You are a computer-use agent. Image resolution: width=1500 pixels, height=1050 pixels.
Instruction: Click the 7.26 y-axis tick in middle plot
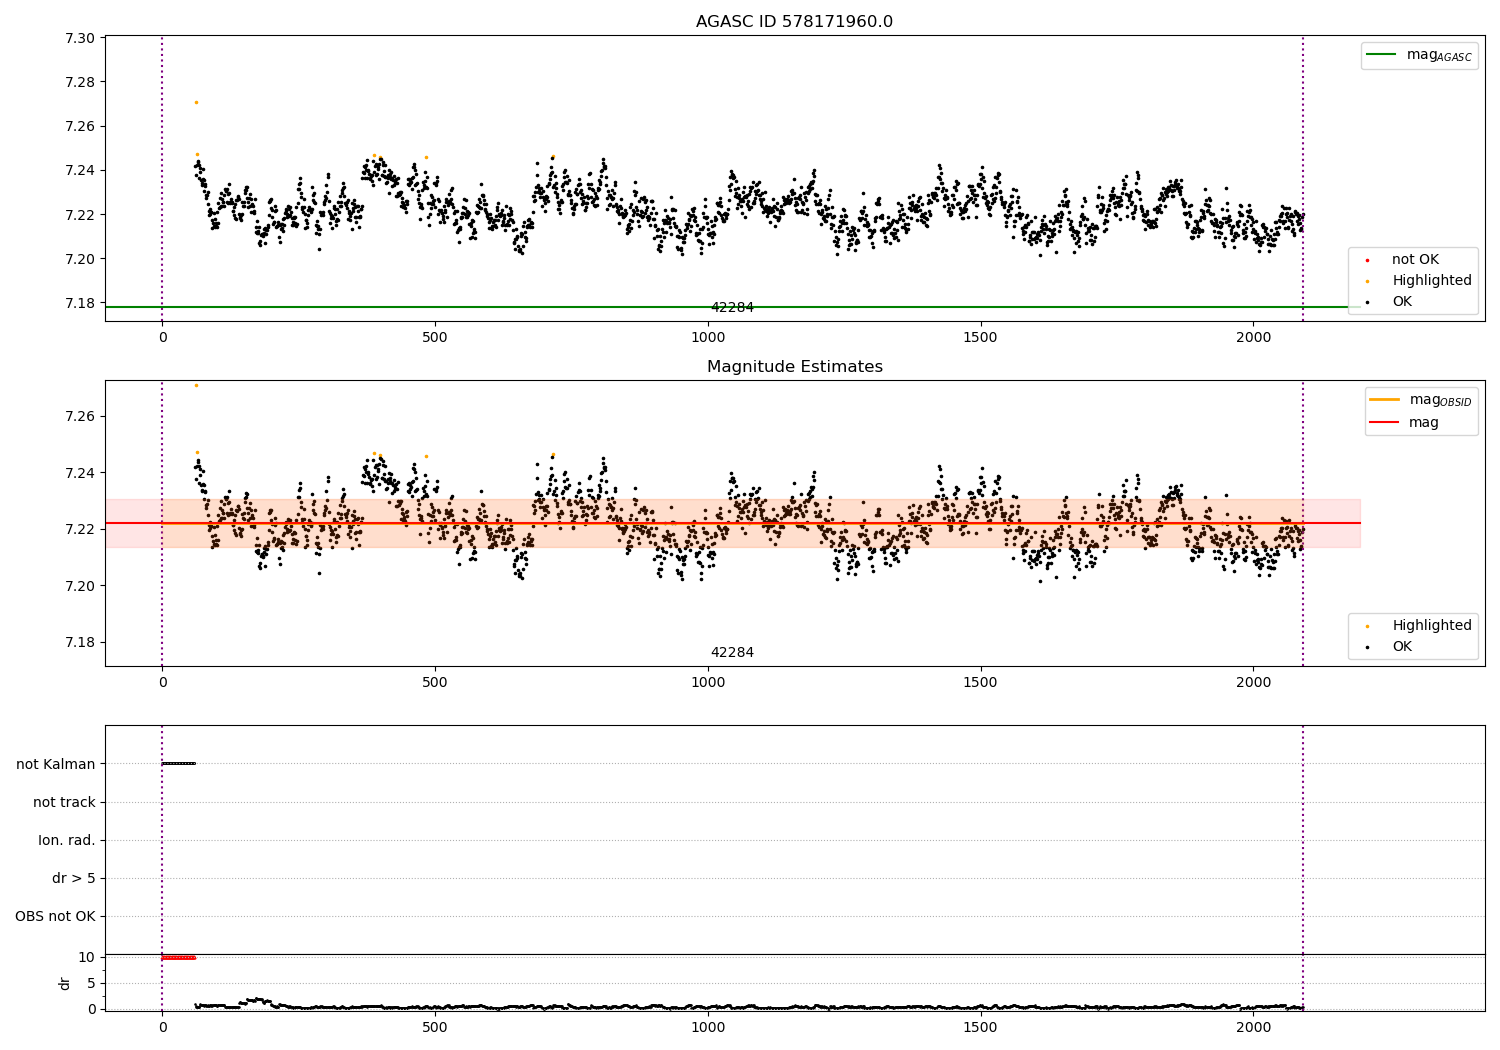coord(80,416)
